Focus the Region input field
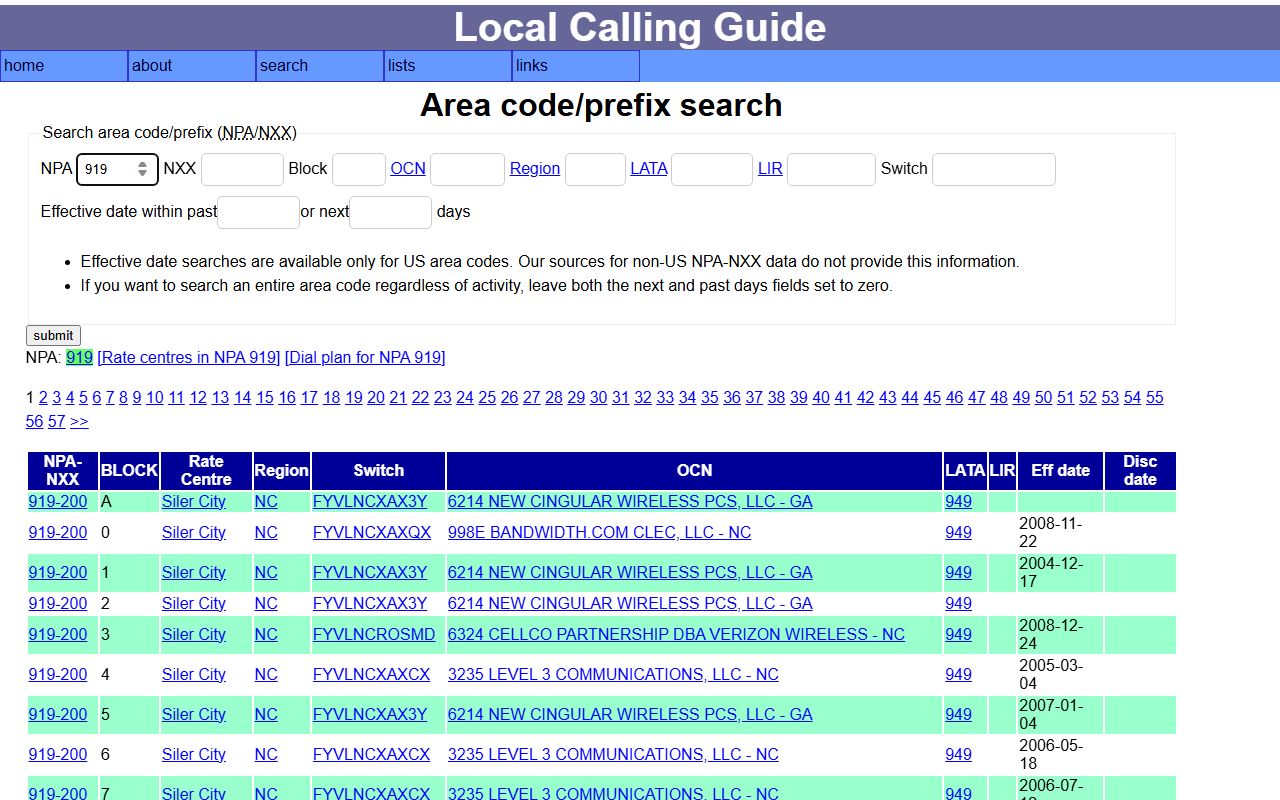 595,169
